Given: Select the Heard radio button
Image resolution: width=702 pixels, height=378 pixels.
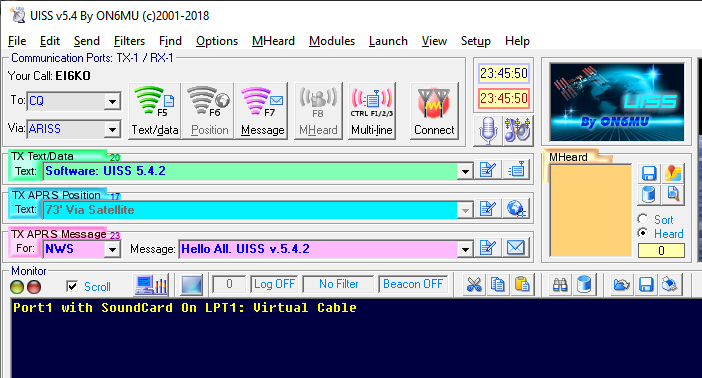Looking at the screenshot, I should (643, 233).
